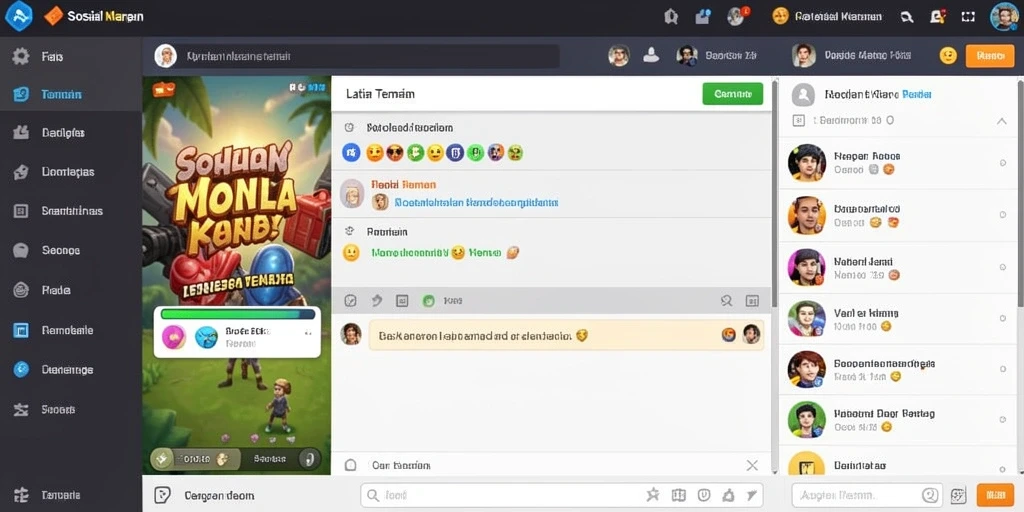This screenshot has height=512, width=1024.
Task: Click the emoji icon inside bottom-right input field
Action: (929, 496)
